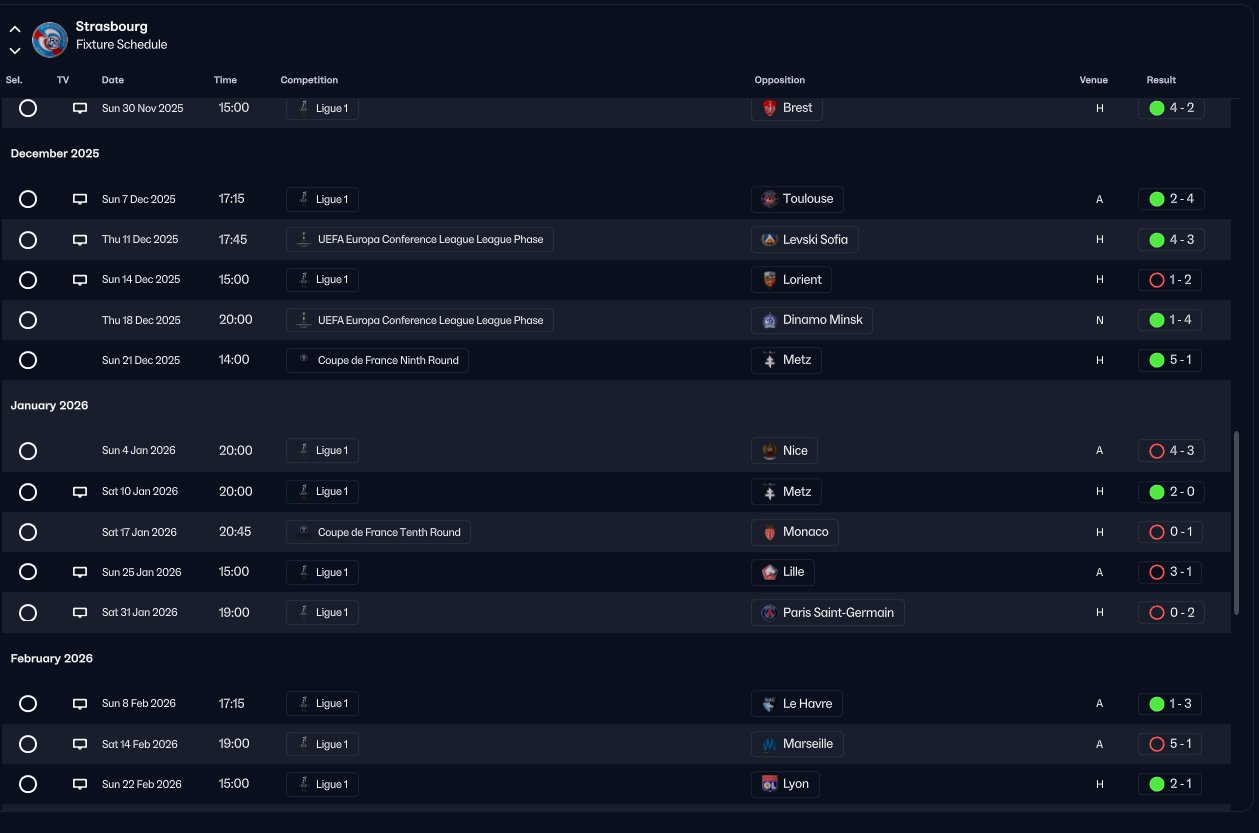View the 5 - 1 result at Marseille

(x=1171, y=744)
